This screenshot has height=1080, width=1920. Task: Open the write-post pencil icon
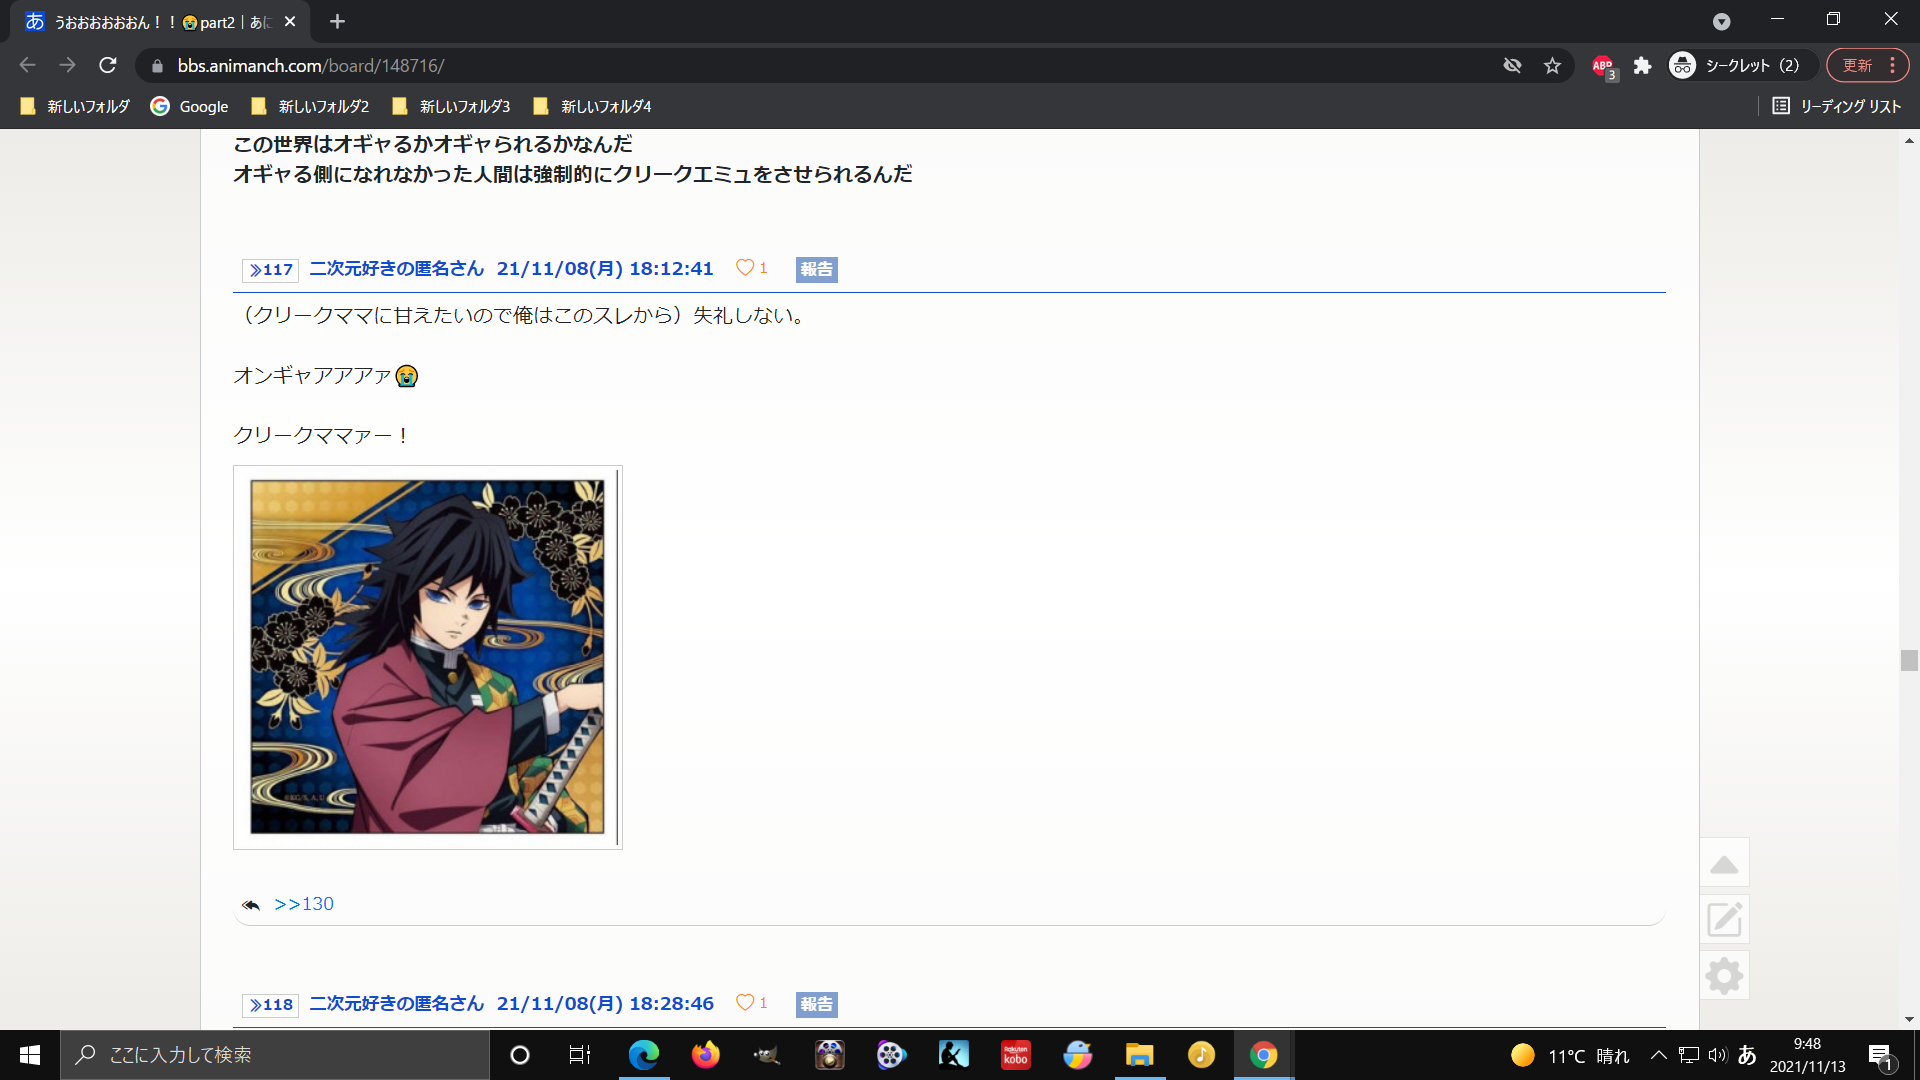coord(1724,919)
